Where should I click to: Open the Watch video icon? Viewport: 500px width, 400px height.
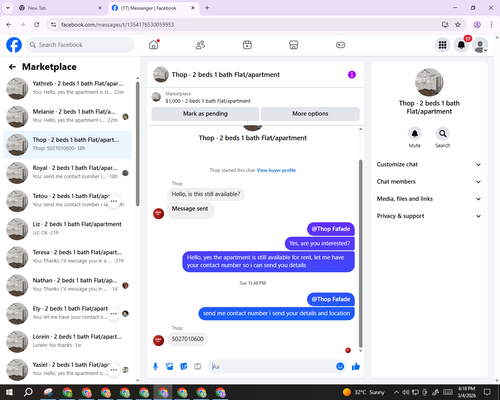pos(247,45)
